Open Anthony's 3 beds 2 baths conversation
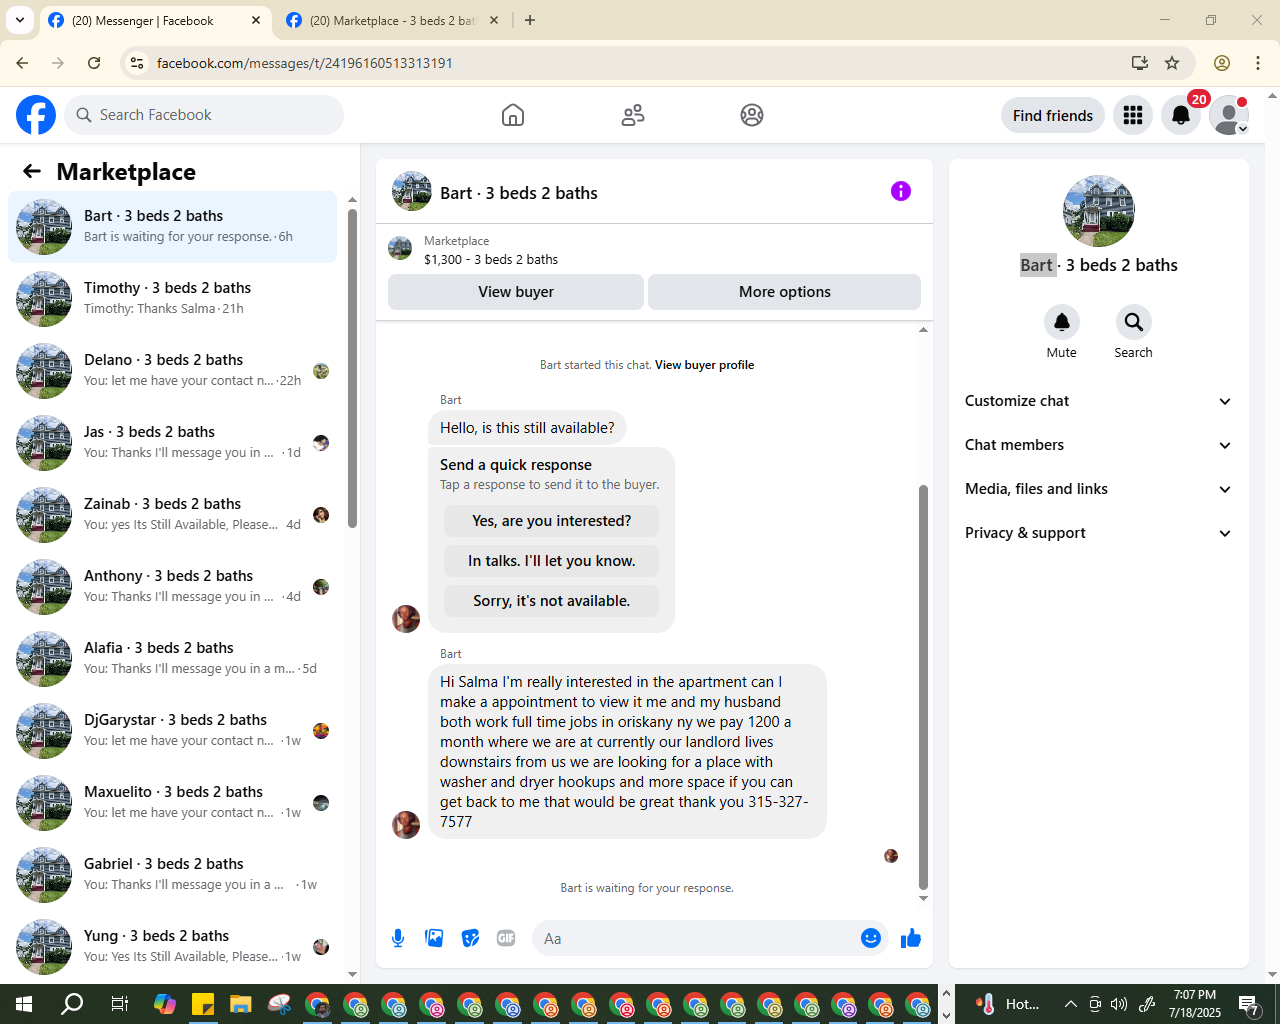 [x=173, y=587]
